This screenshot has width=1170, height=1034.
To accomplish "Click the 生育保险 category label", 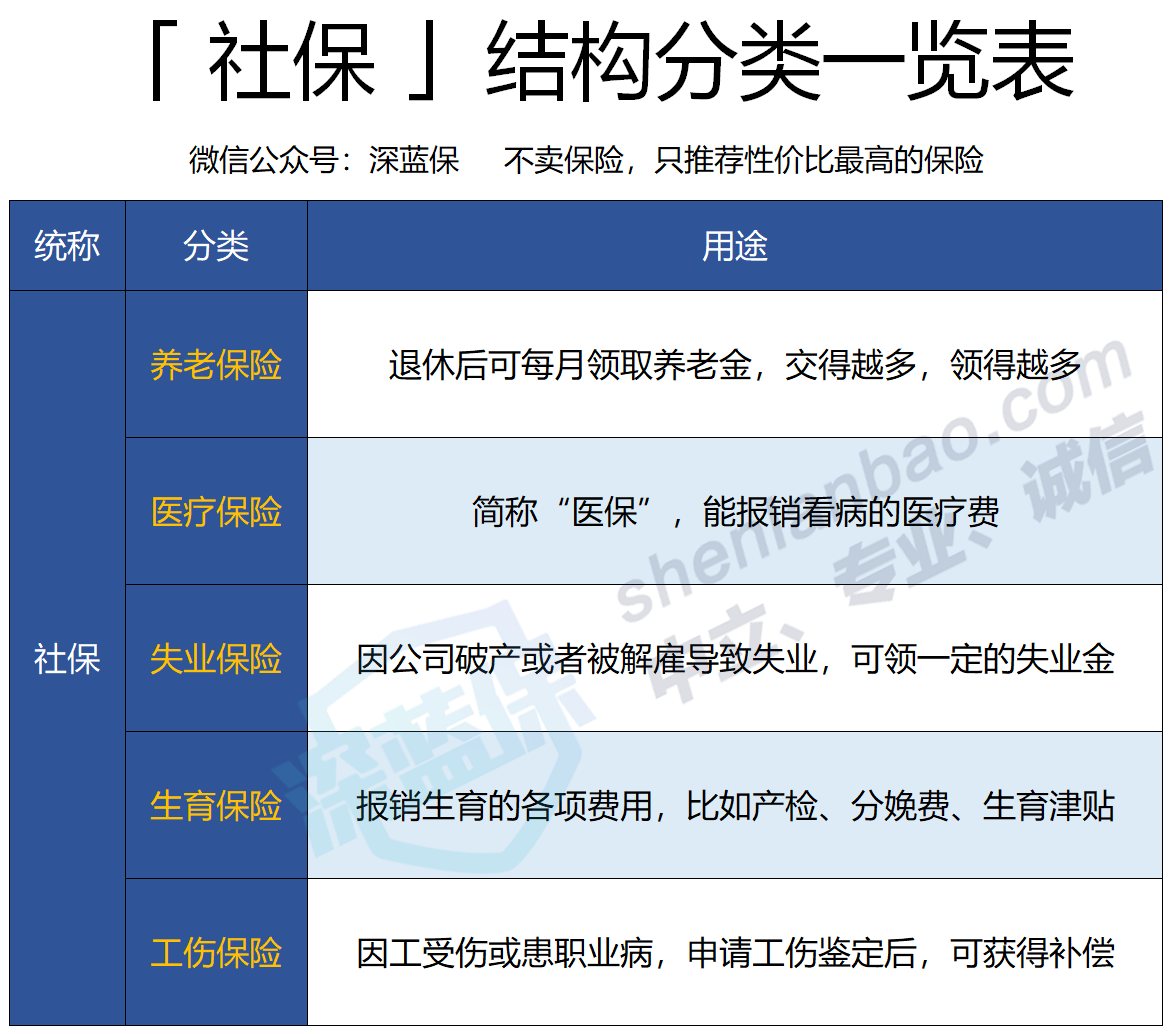I will (x=215, y=807).
